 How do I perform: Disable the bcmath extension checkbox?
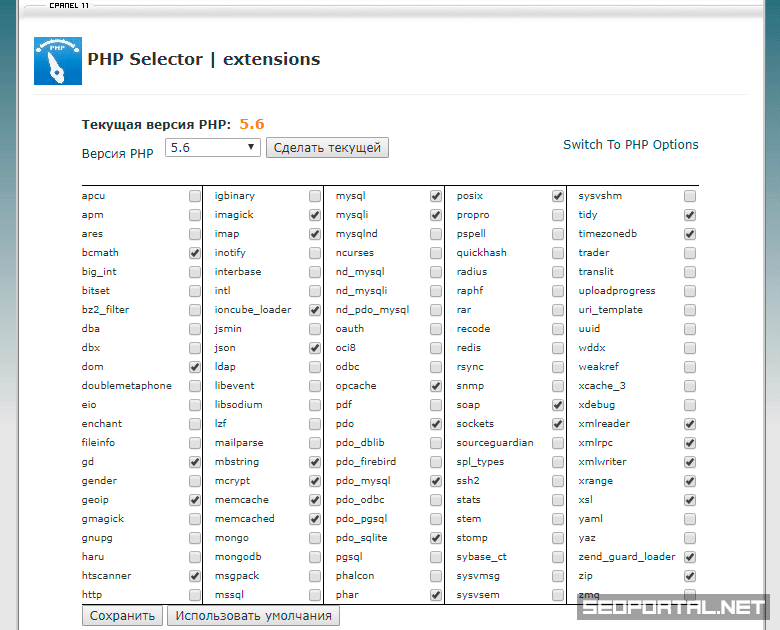pos(194,254)
